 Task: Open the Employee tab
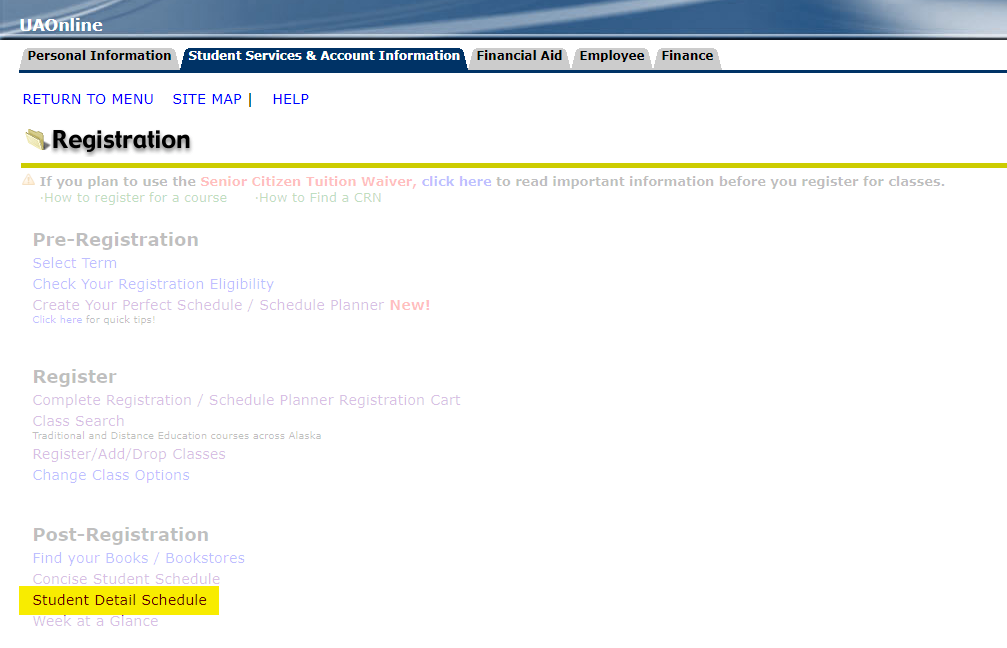coord(612,56)
